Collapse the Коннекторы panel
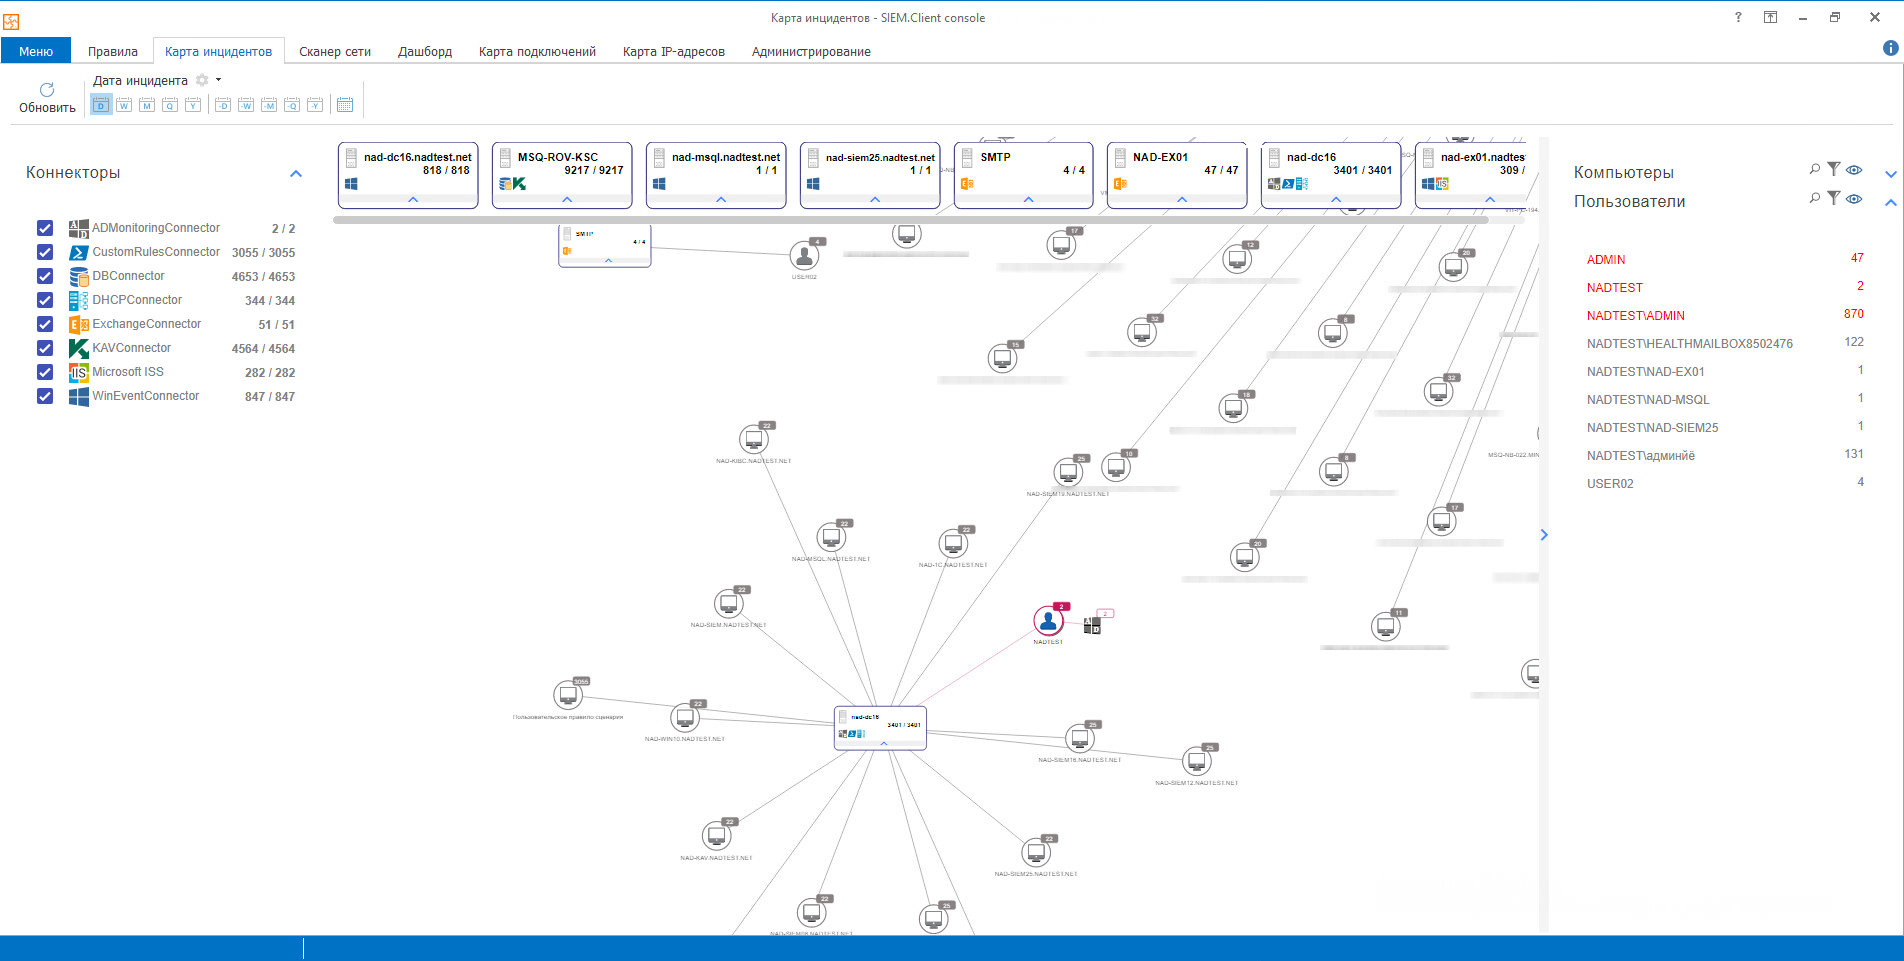 point(296,173)
